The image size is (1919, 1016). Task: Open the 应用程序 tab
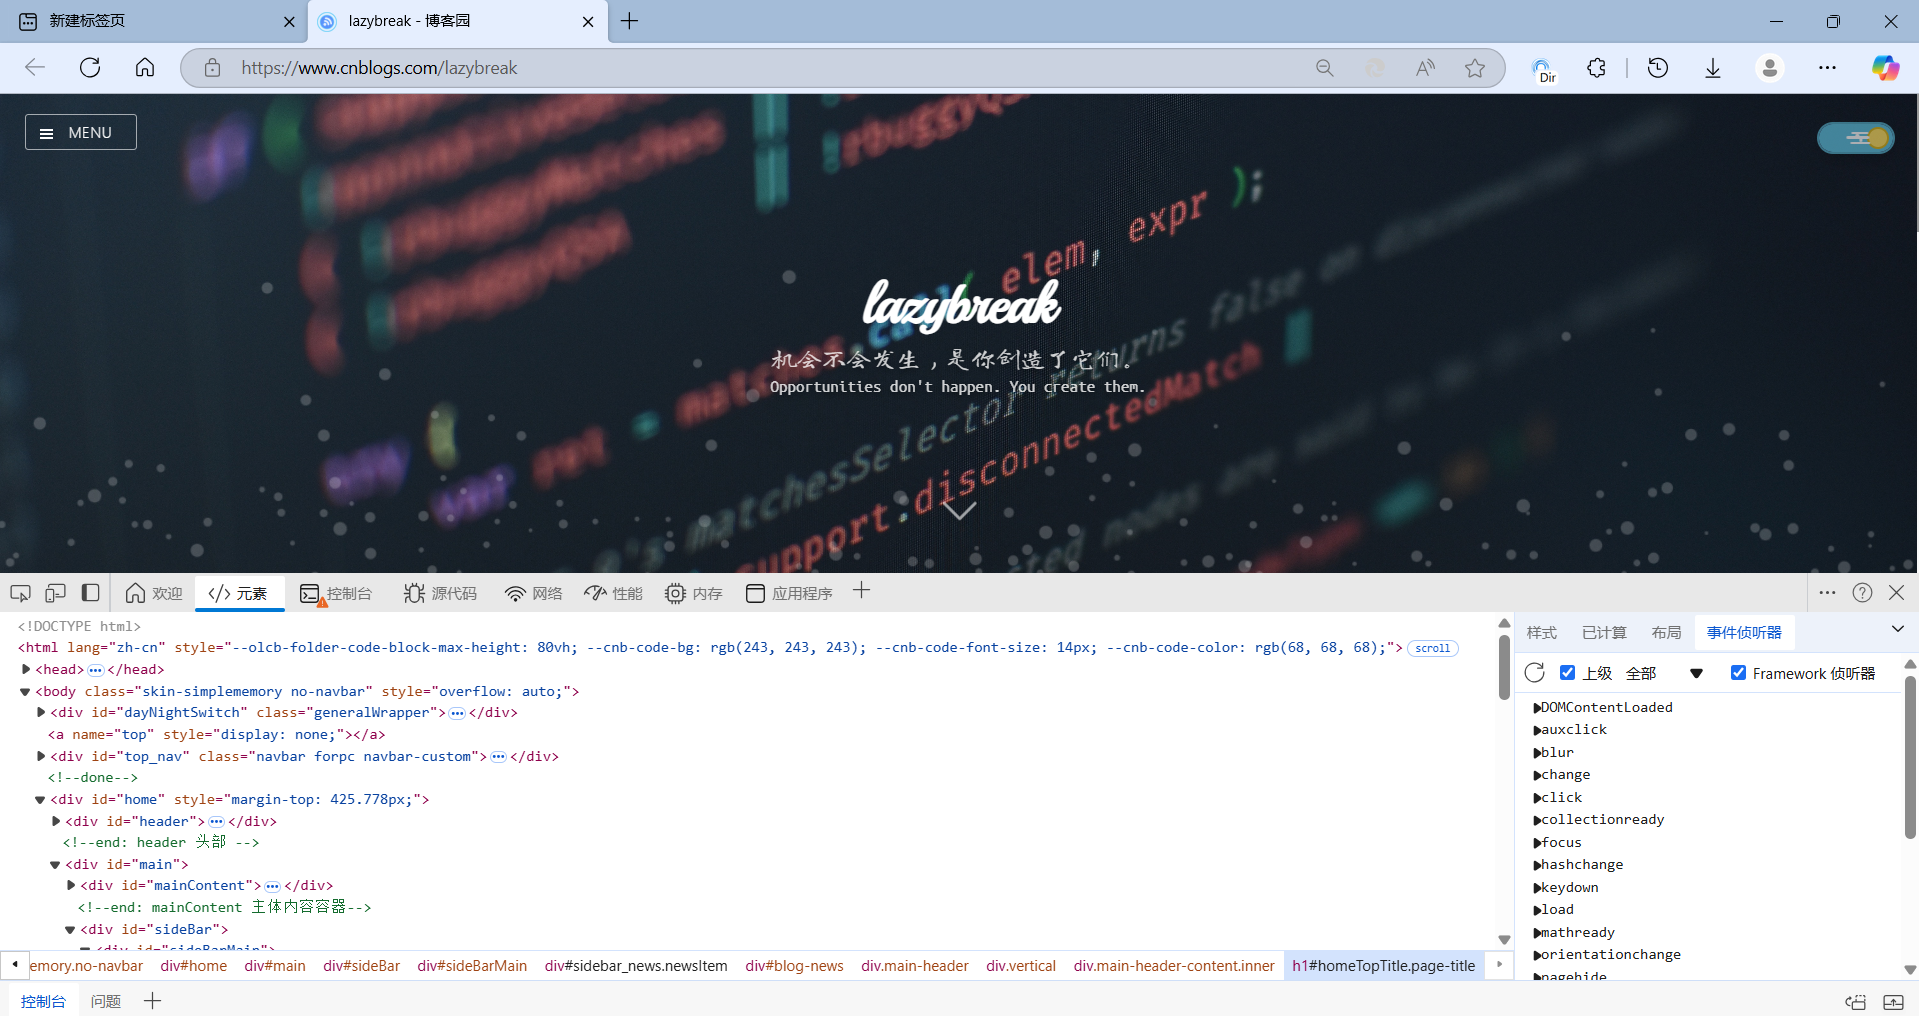(789, 593)
